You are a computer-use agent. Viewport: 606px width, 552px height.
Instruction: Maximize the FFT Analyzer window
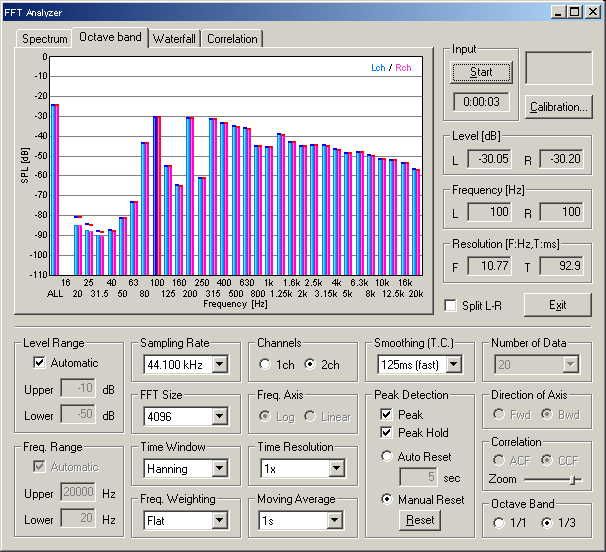(574, 12)
